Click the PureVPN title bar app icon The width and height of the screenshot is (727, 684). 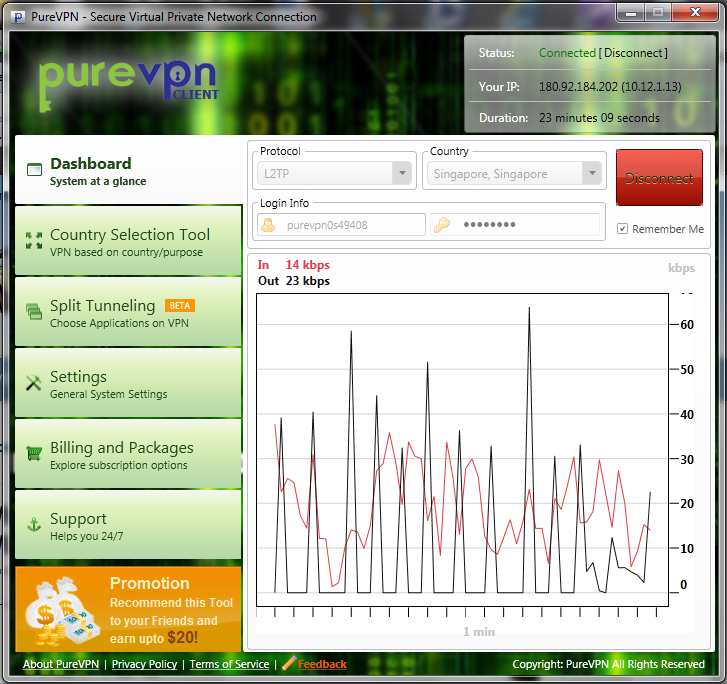click(x=18, y=17)
